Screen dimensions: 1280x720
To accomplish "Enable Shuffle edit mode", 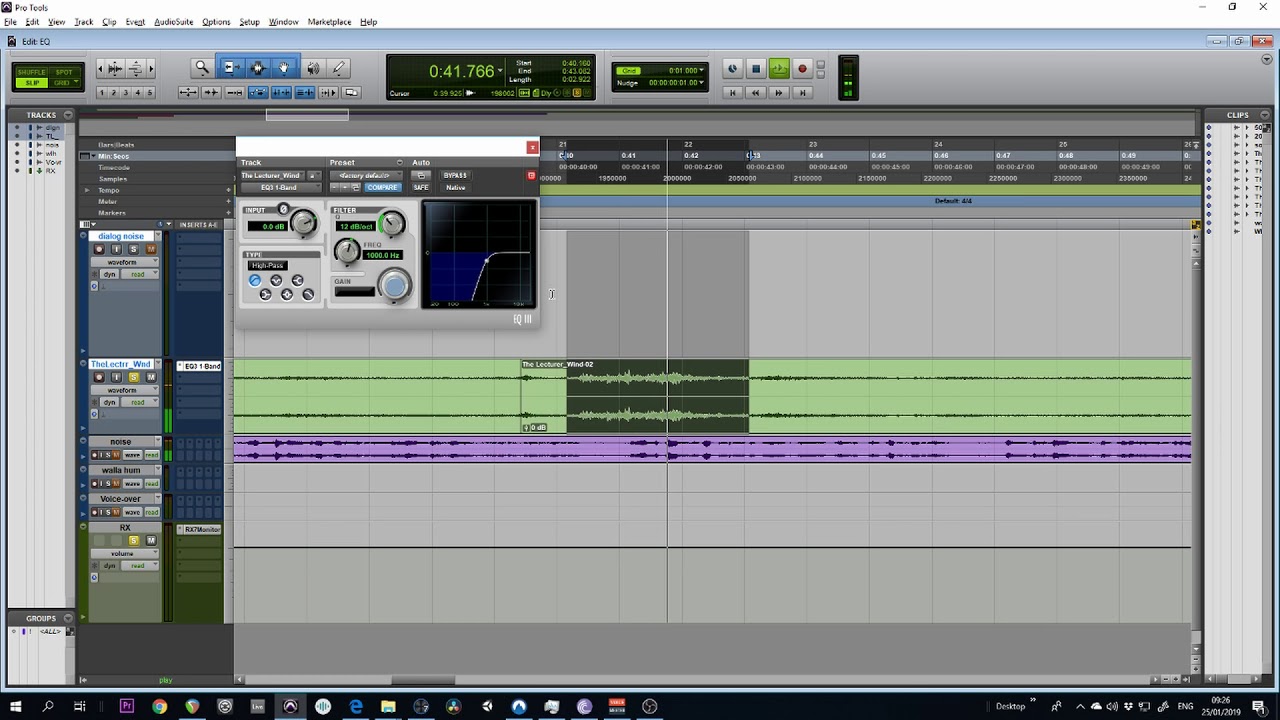I will (31, 72).
